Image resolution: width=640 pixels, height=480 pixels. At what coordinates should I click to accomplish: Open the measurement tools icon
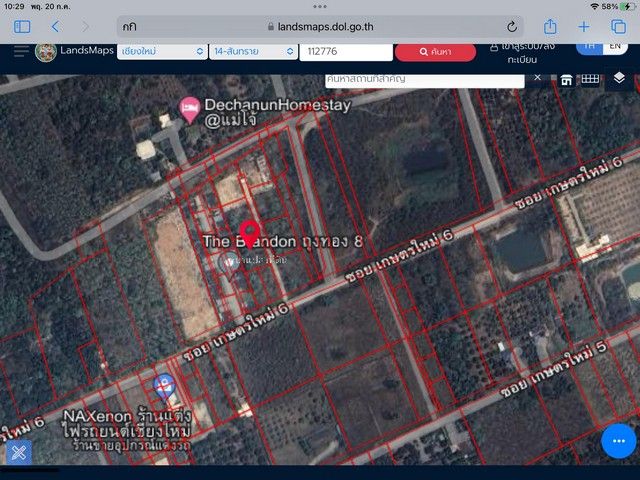pyautogui.click(x=18, y=452)
